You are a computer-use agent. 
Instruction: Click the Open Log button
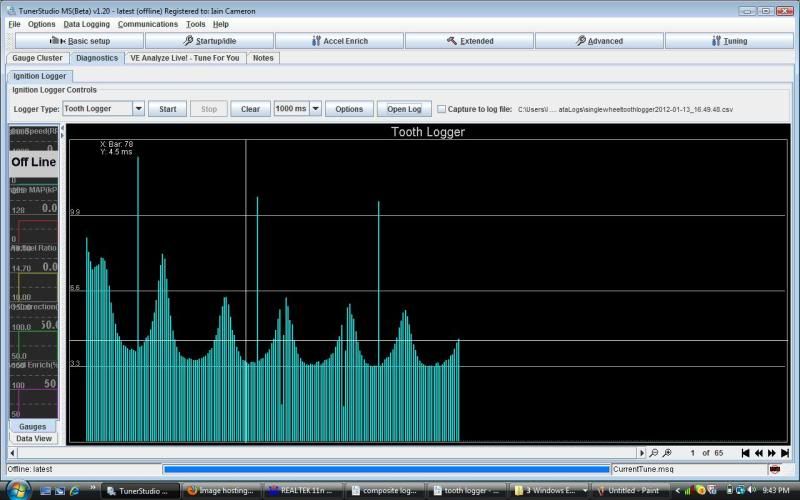(404, 109)
